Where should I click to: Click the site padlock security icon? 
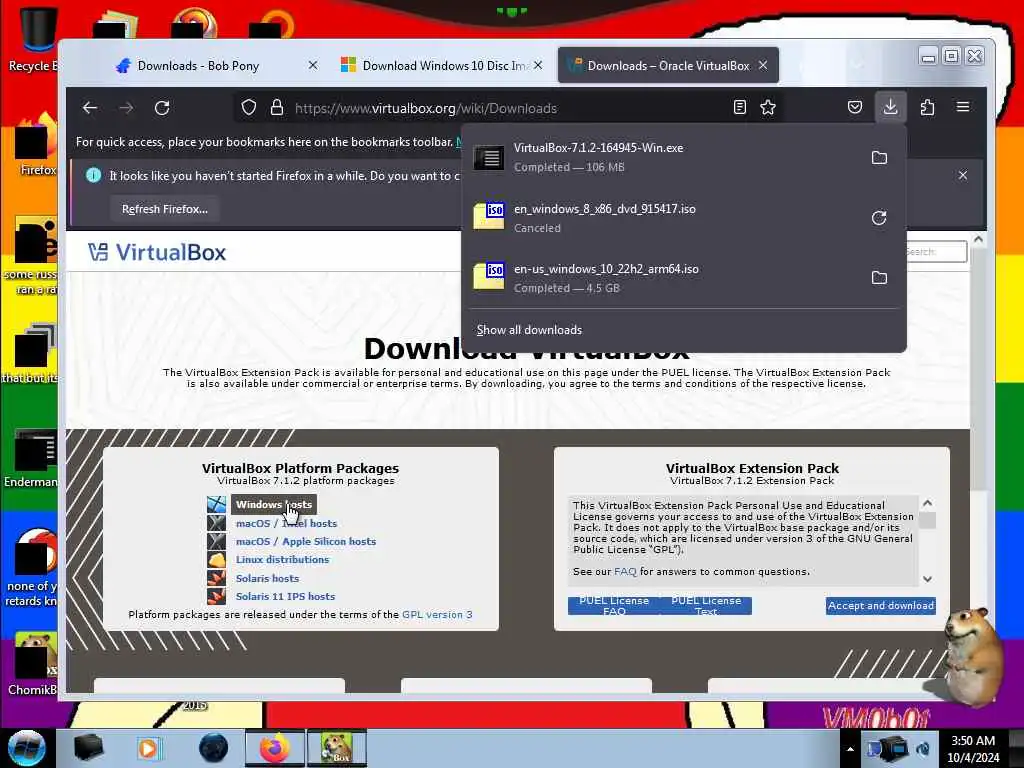pos(277,108)
